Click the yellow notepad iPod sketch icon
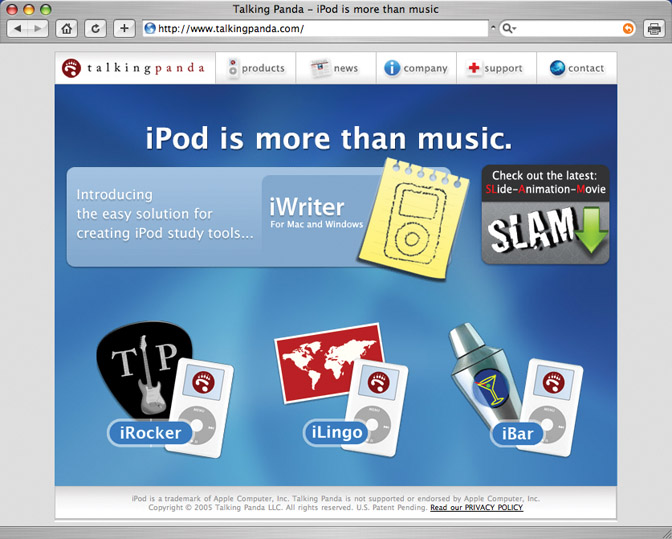Image resolution: width=672 pixels, height=539 pixels. (x=414, y=219)
